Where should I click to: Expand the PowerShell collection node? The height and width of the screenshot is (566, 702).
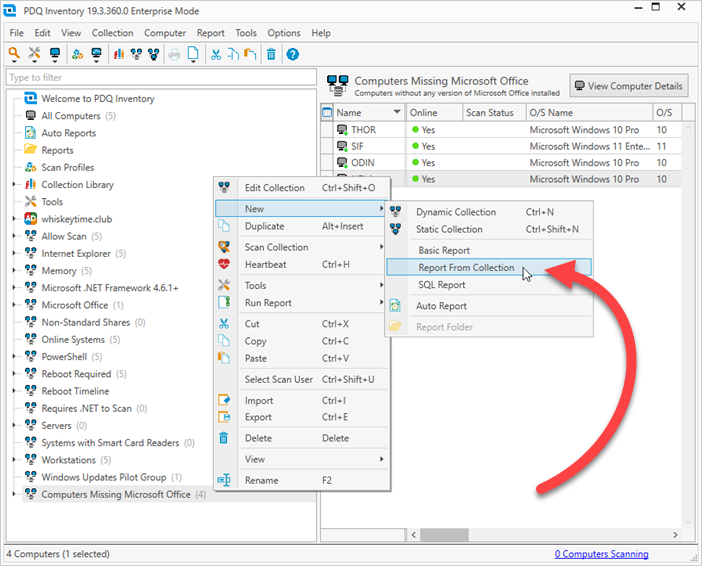pyautogui.click(x=14, y=356)
